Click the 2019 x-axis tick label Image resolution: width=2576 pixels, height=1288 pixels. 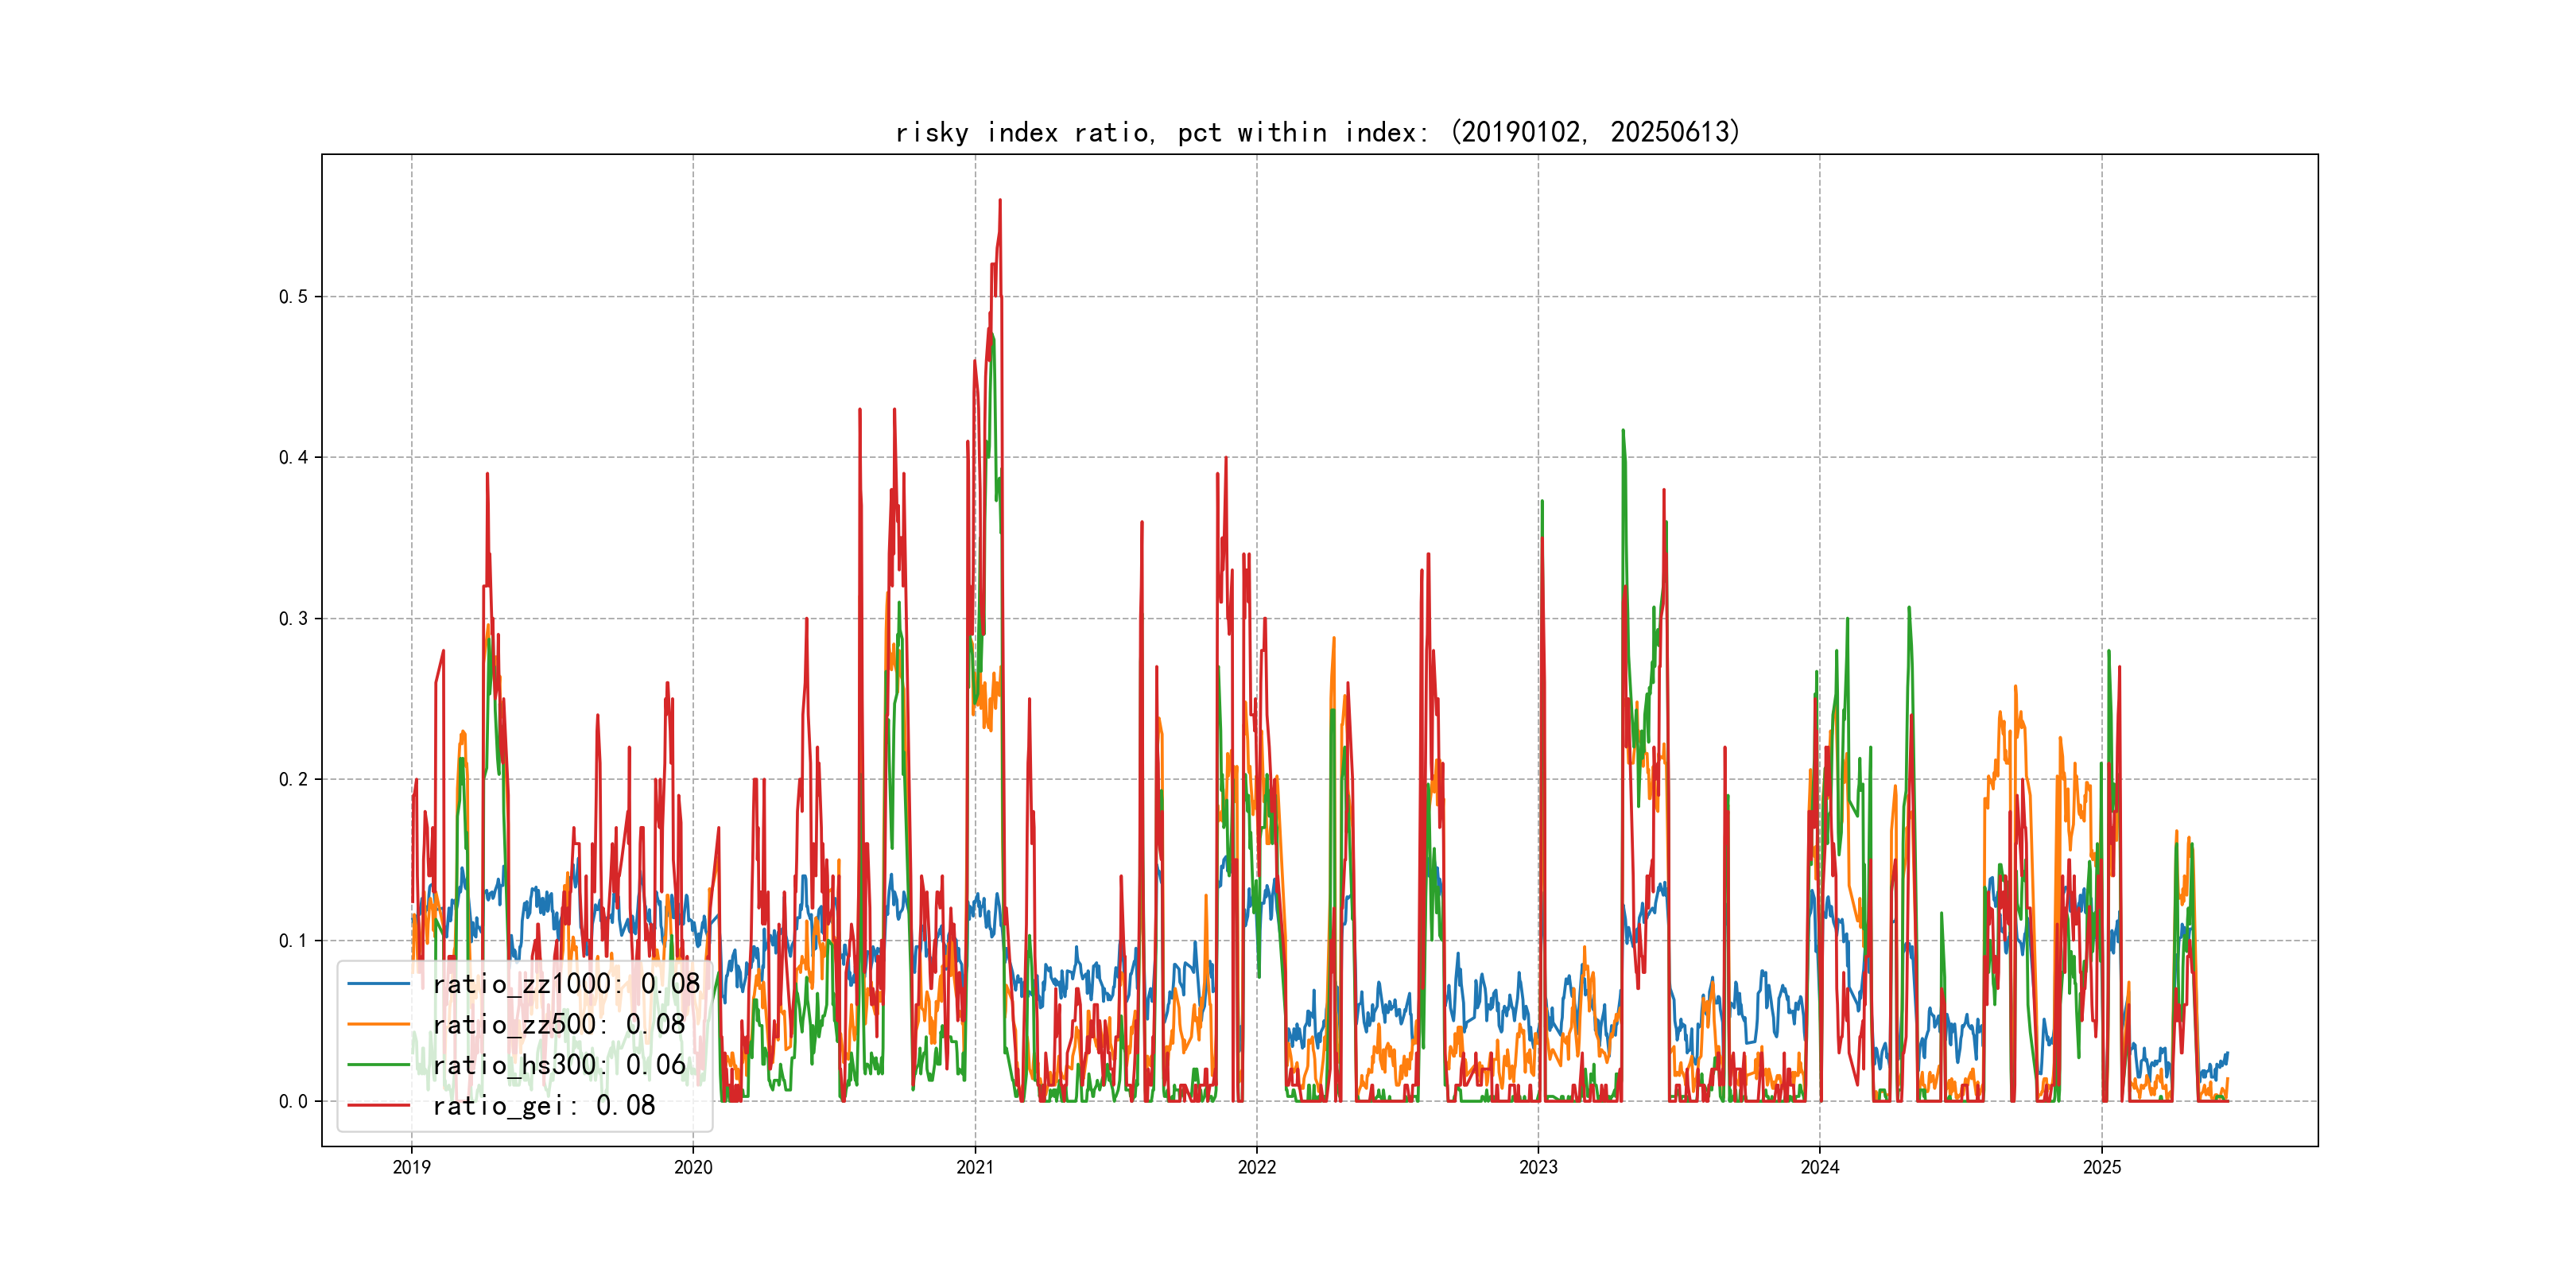411,1167
